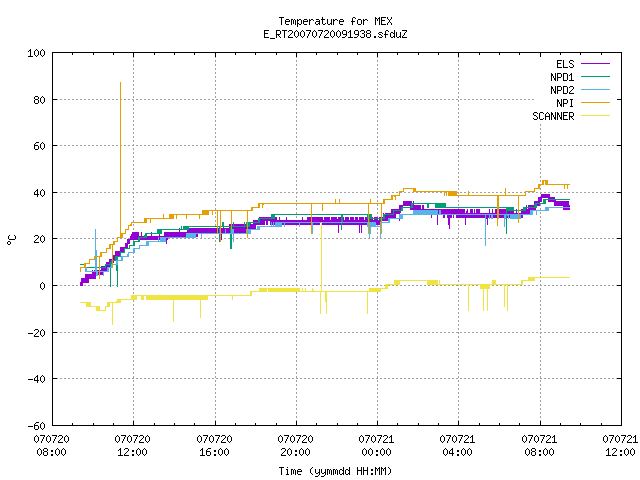Click the y-axis label -60
The image size is (640, 480).
click(36, 426)
